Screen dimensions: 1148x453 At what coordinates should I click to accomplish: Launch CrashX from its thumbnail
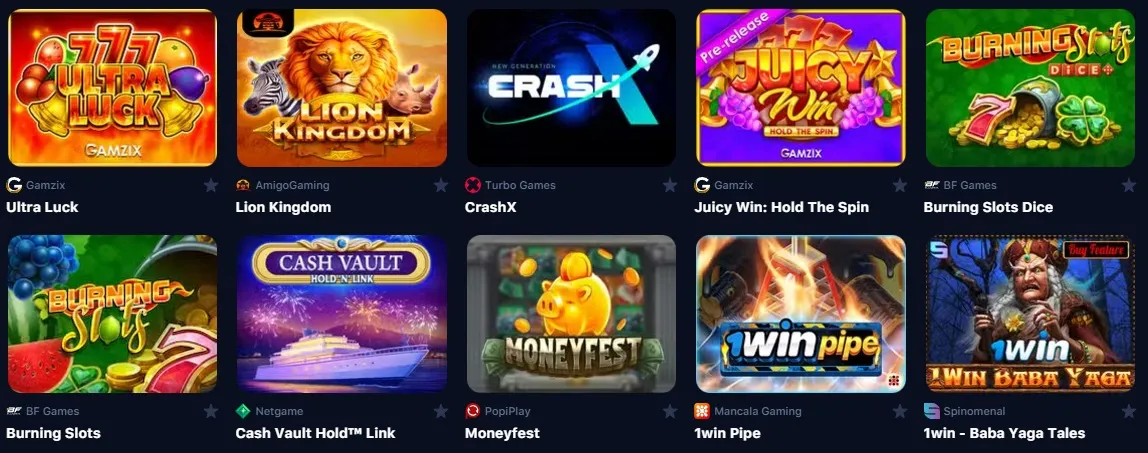571,88
